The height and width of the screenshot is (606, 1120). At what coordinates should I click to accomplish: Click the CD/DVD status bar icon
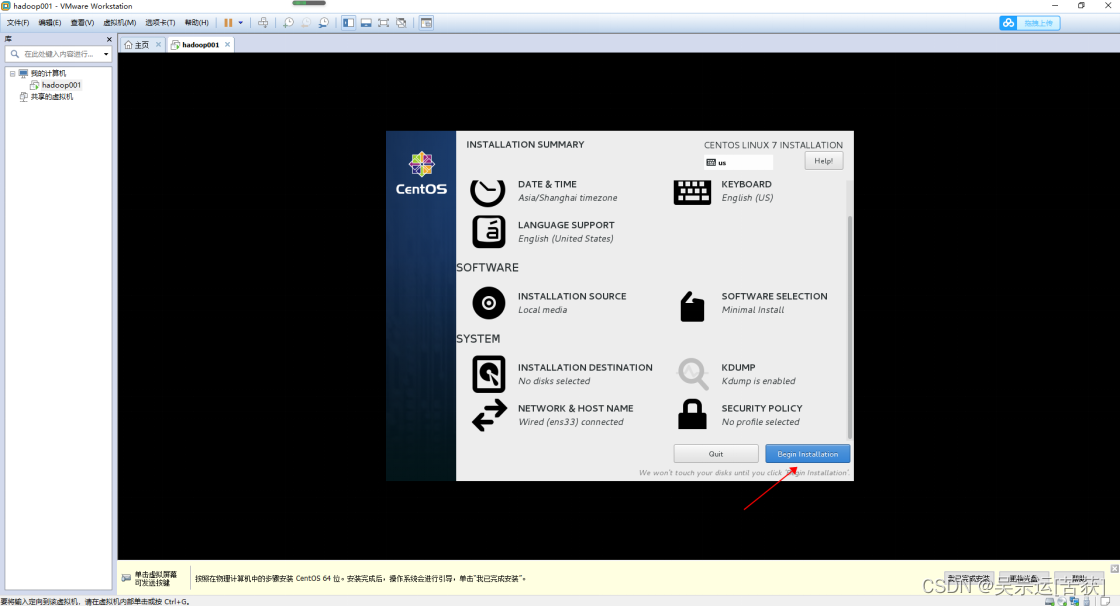[1062, 601]
